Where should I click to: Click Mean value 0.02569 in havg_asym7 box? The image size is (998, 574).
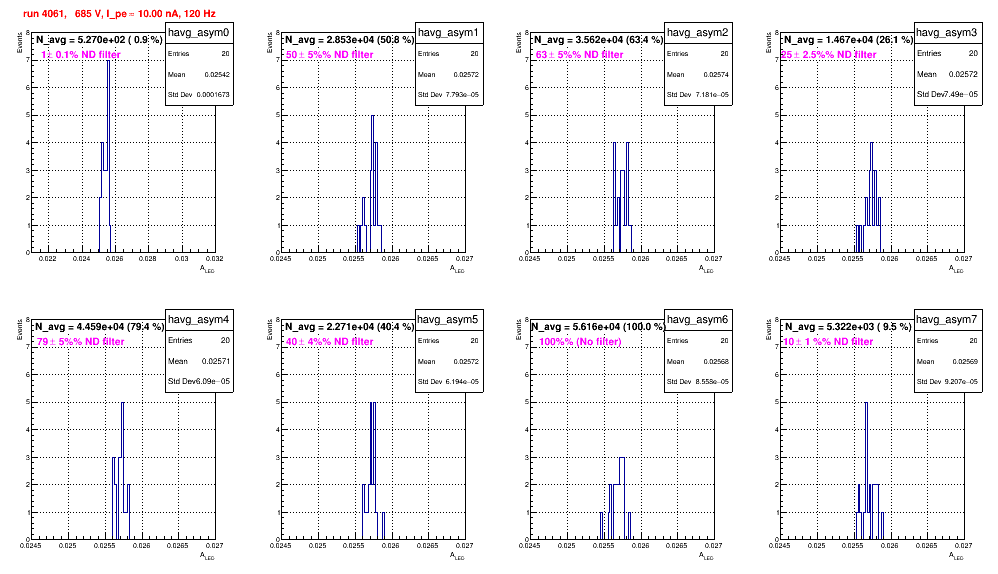966,361
